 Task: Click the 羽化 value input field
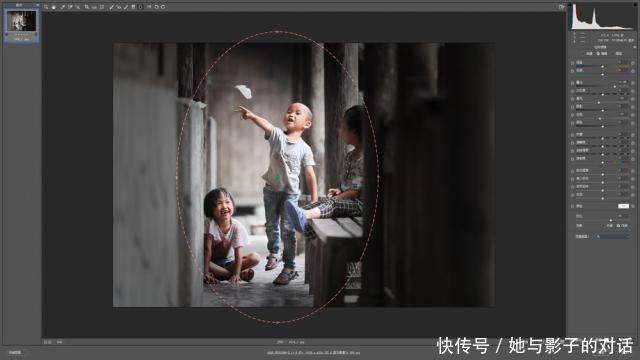[623, 216]
